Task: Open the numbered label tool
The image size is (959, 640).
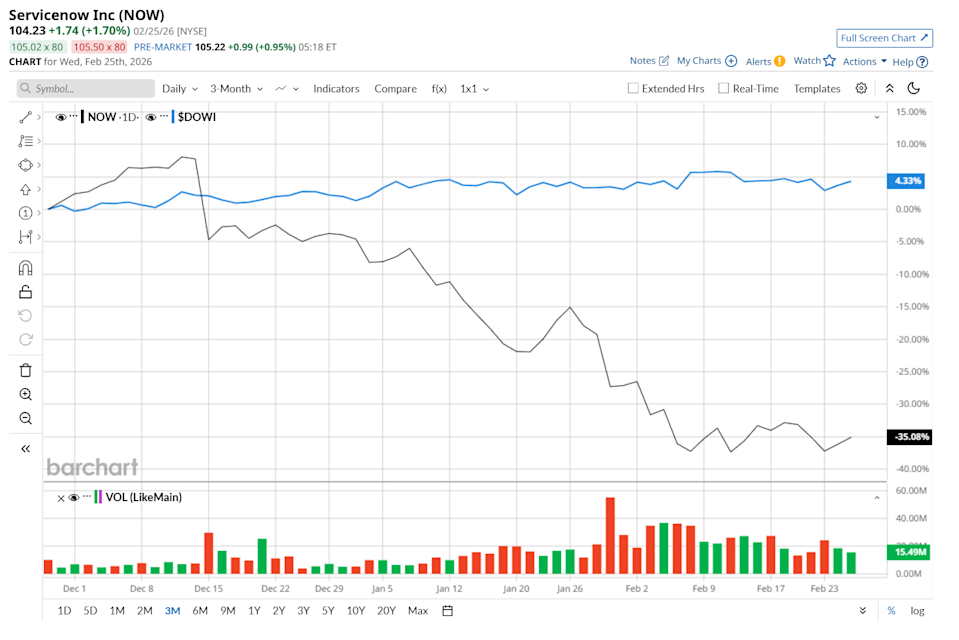Action: (25, 213)
